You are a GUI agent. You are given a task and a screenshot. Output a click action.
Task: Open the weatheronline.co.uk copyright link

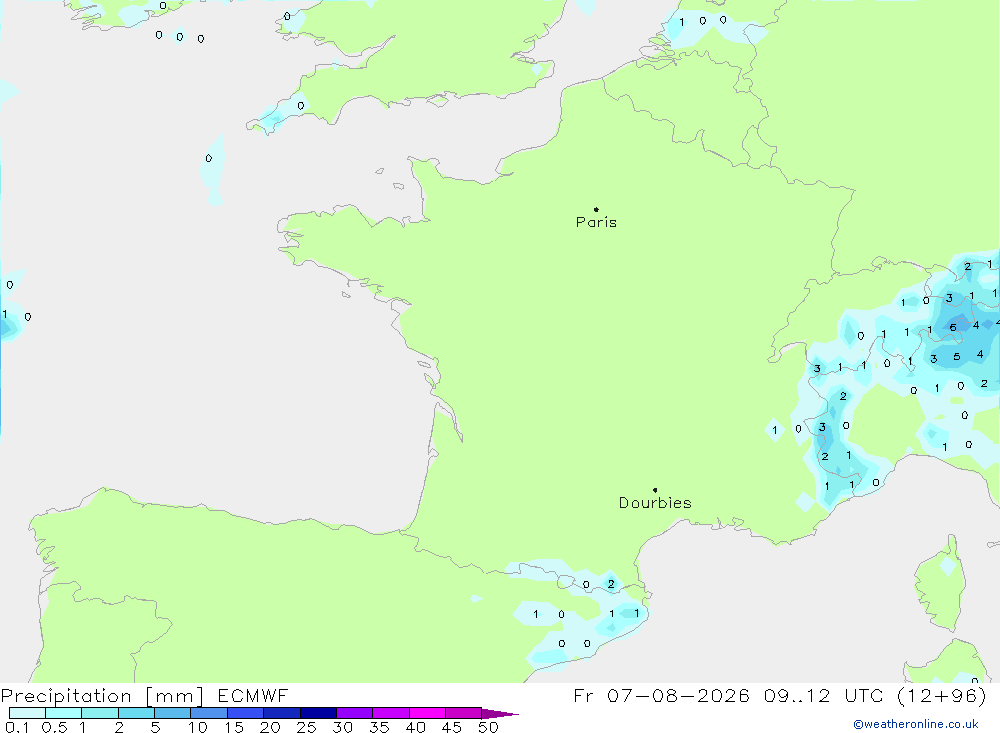916,724
